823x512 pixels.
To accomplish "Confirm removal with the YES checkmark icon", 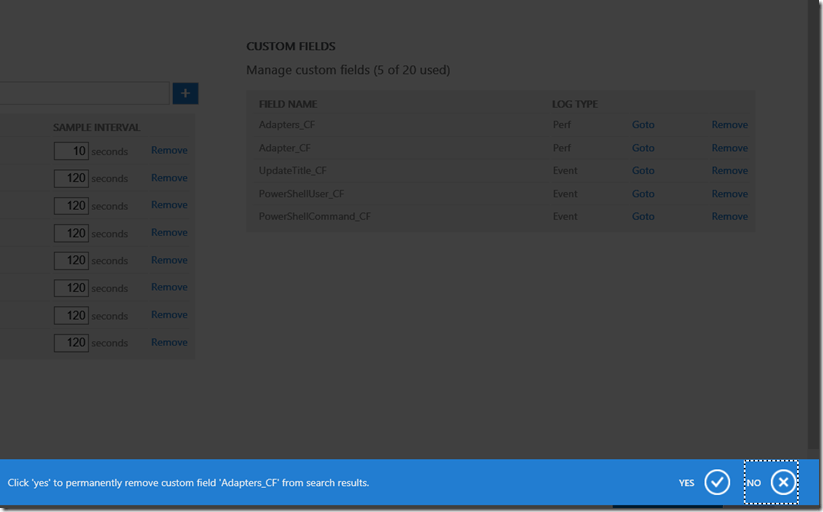I will (717, 483).
